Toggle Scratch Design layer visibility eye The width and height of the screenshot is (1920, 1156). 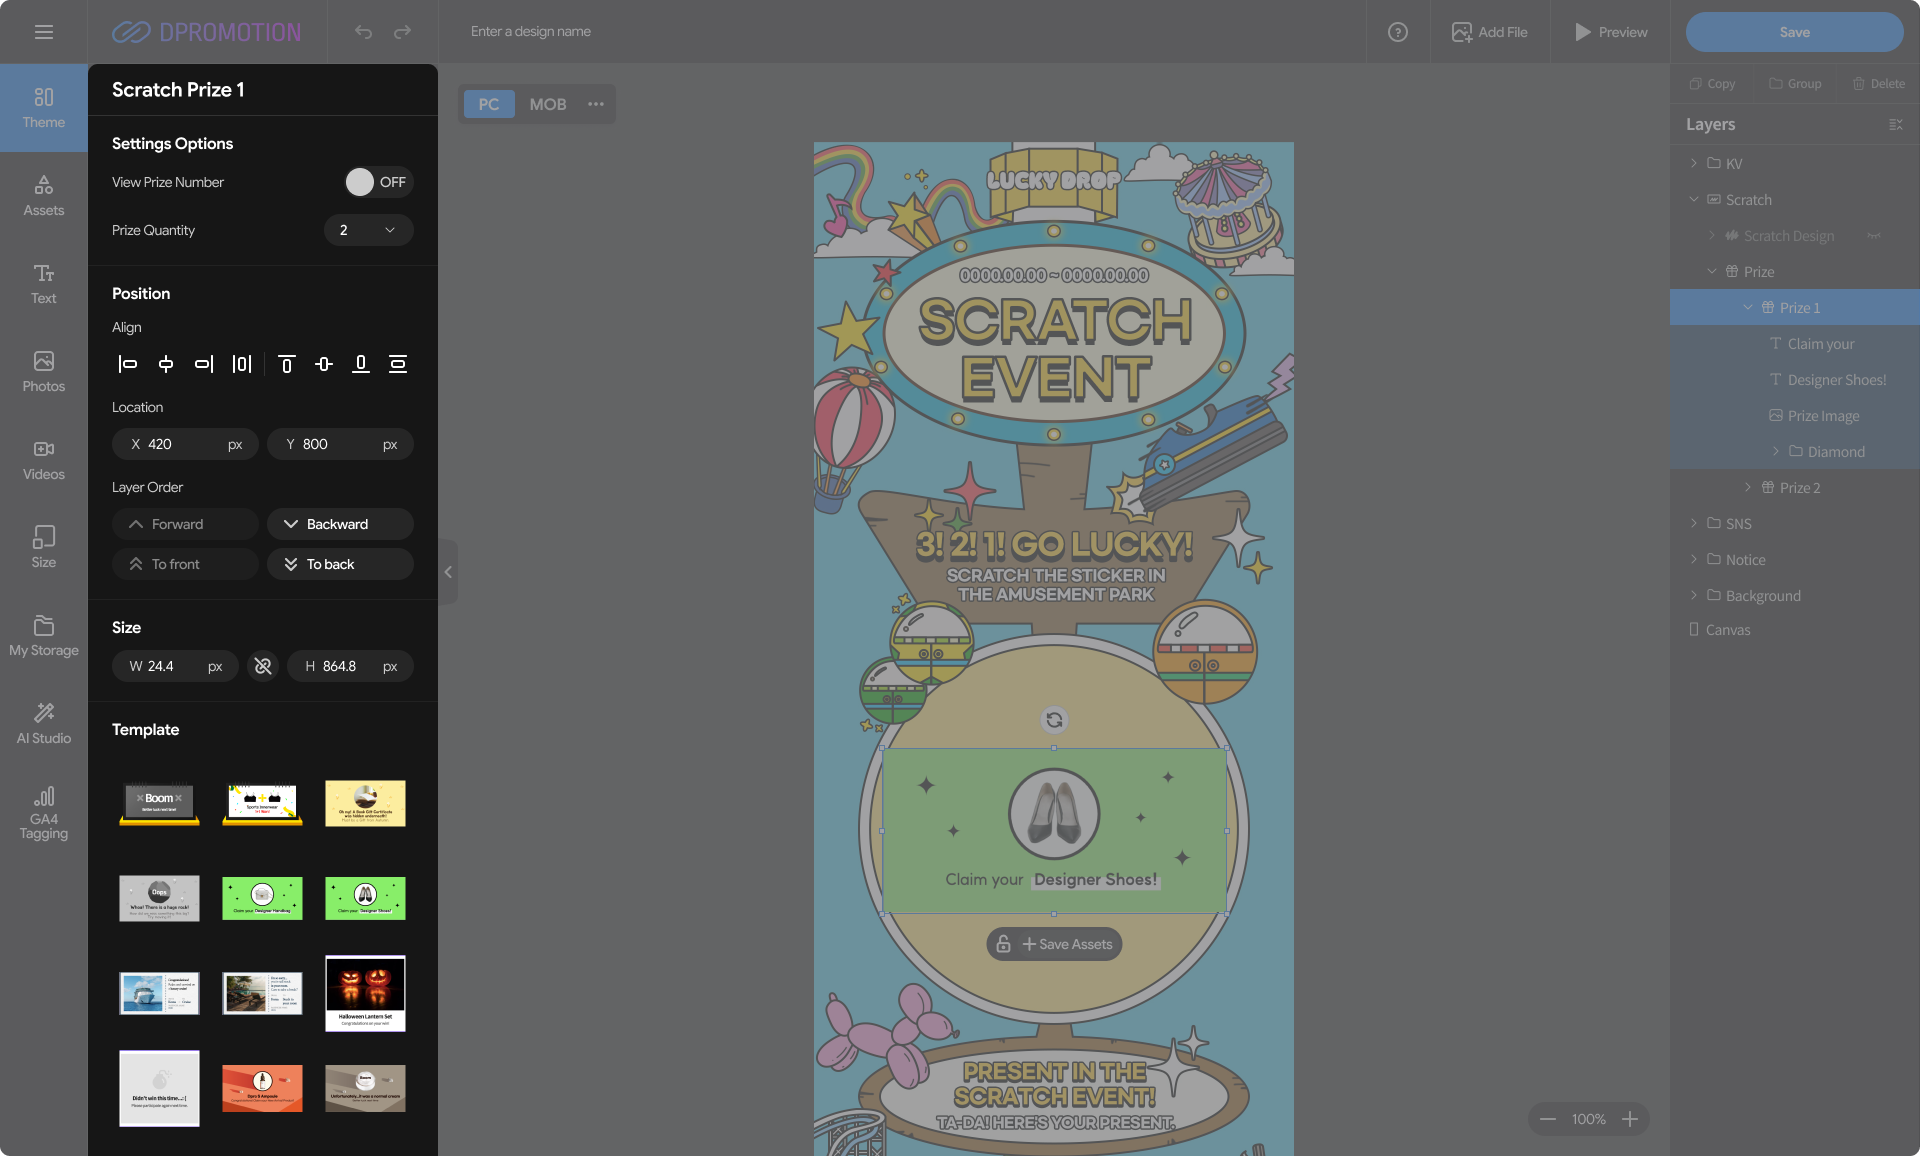[x=1873, y=236]
